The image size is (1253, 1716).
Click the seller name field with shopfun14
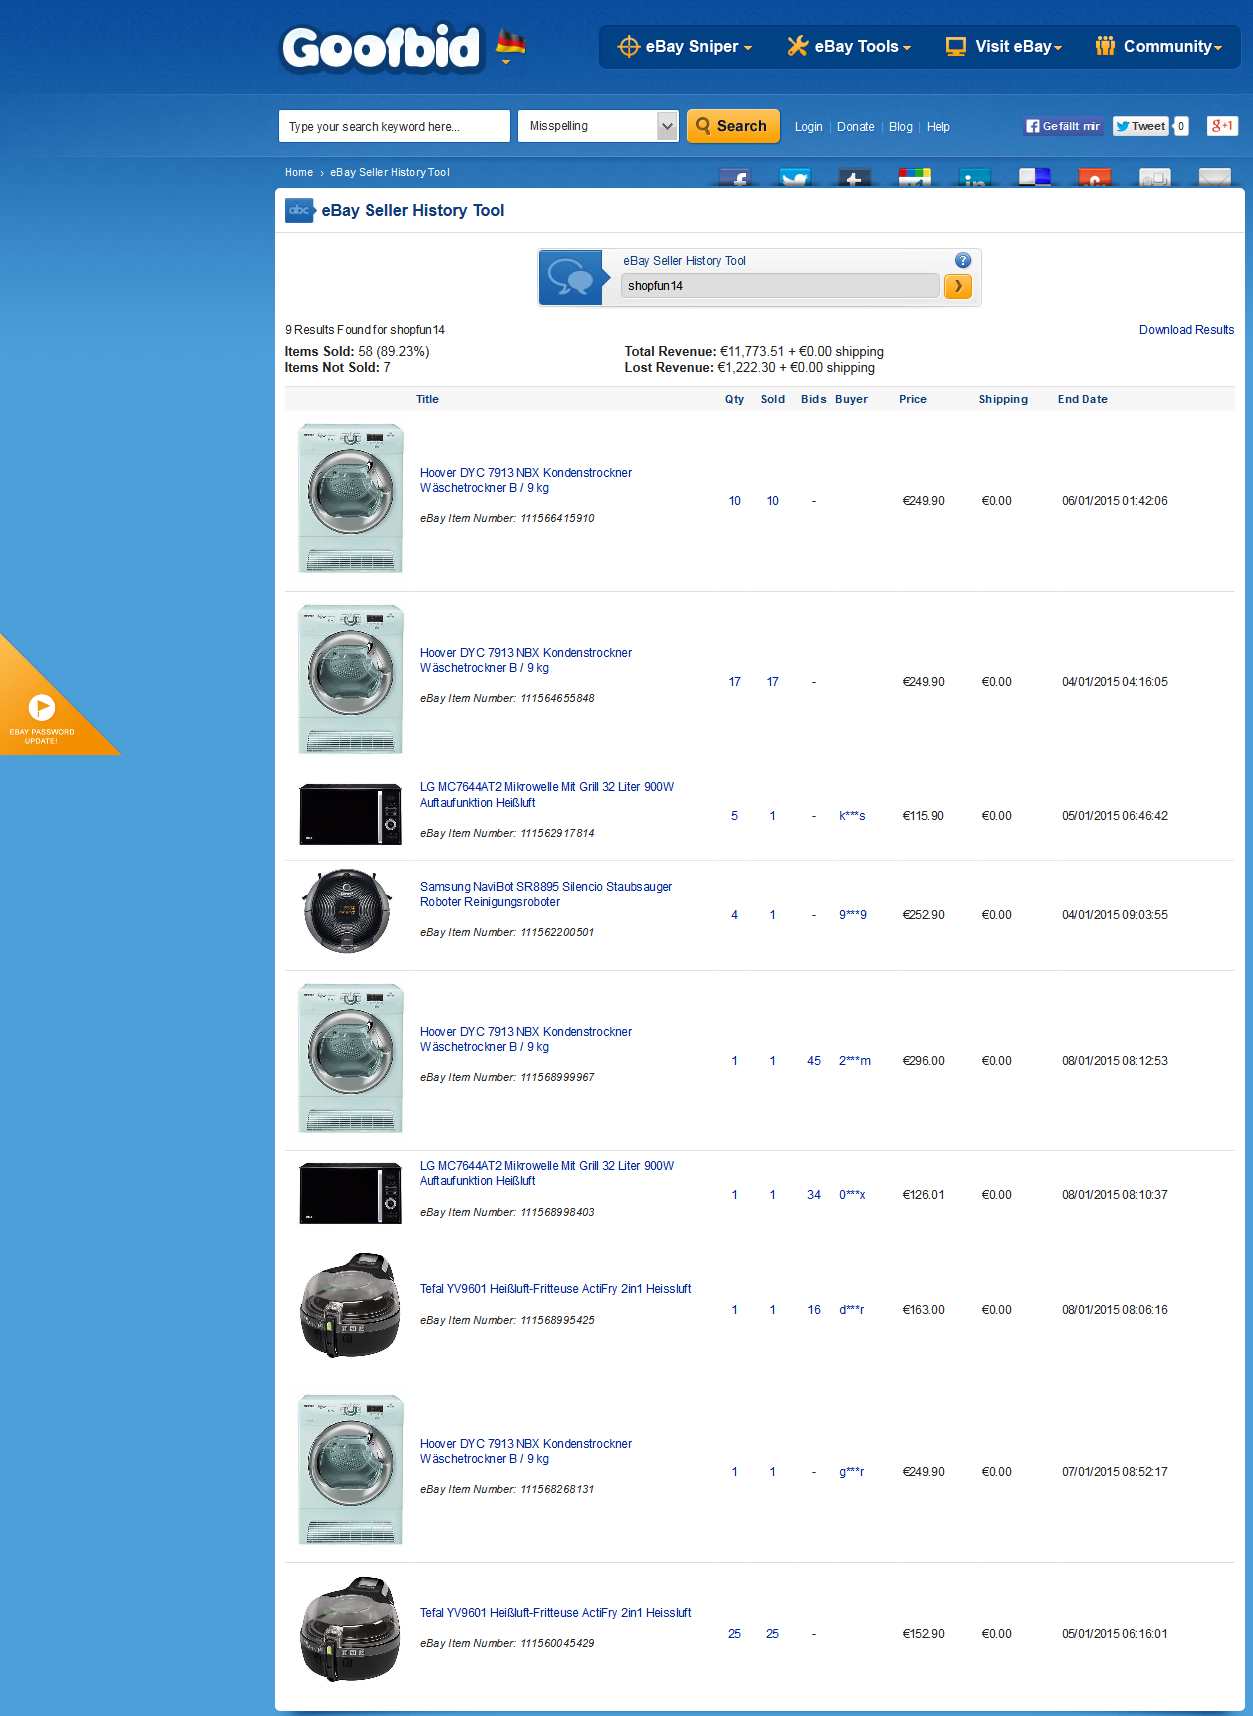tap(780, 286)
